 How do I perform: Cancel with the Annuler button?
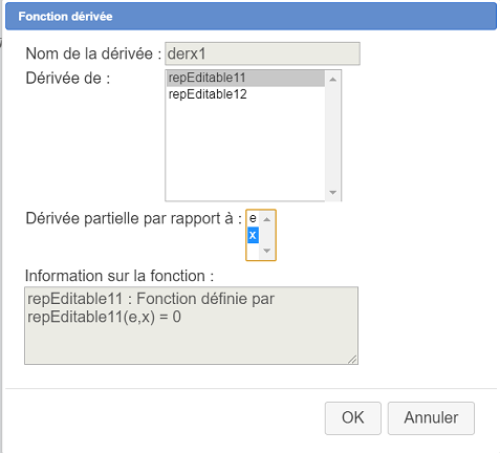(431, 418)
